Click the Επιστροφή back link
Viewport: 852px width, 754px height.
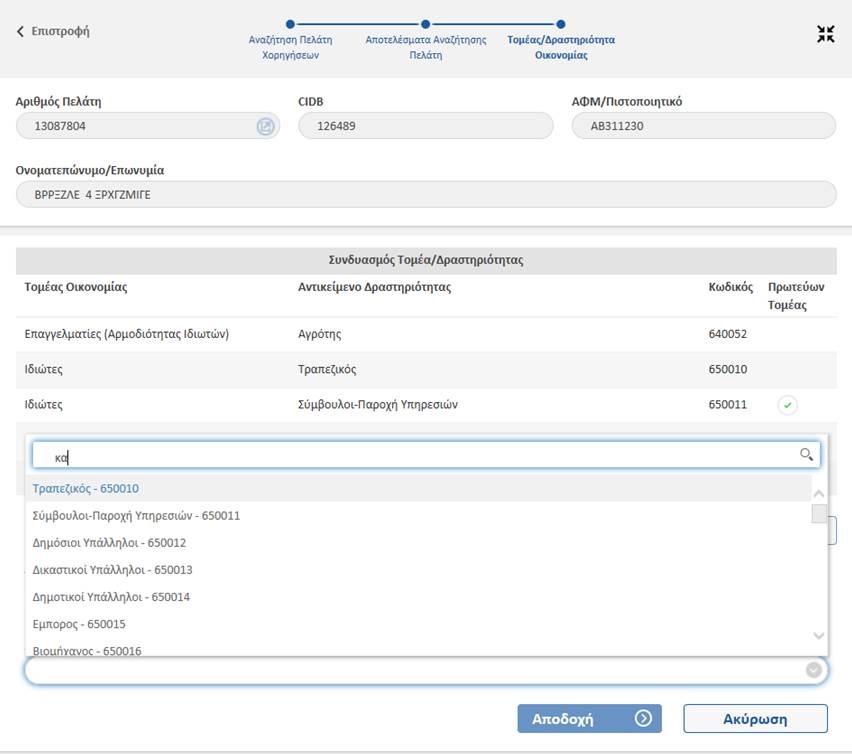coord(60,31)
